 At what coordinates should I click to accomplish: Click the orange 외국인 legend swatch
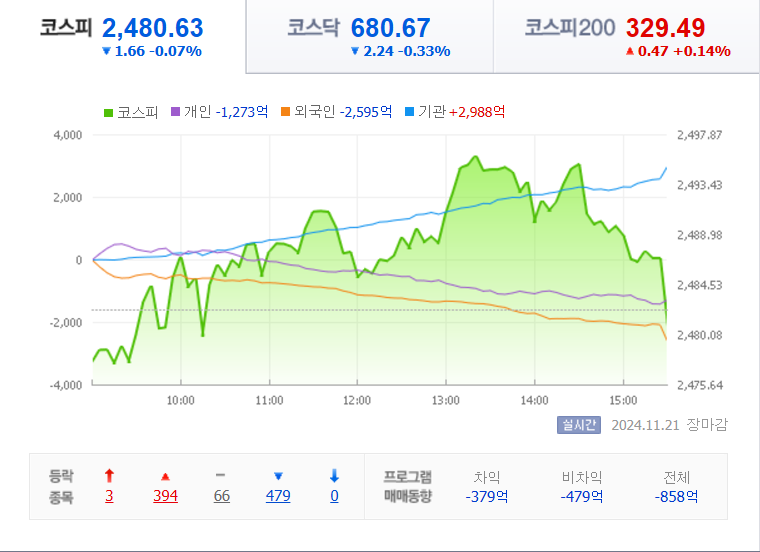click(x=285, y=112)
